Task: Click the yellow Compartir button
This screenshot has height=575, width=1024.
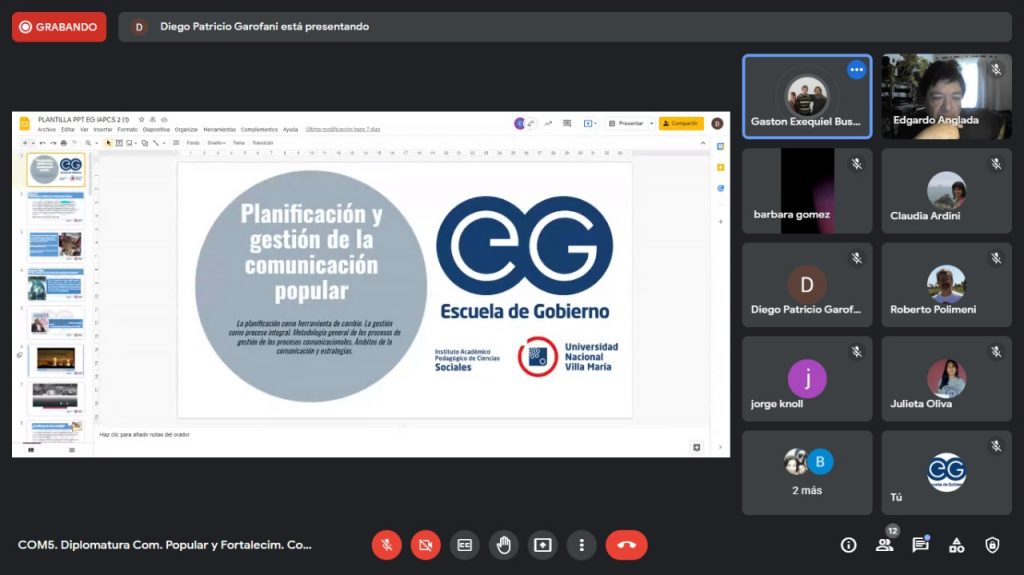Action: (681, 124)
